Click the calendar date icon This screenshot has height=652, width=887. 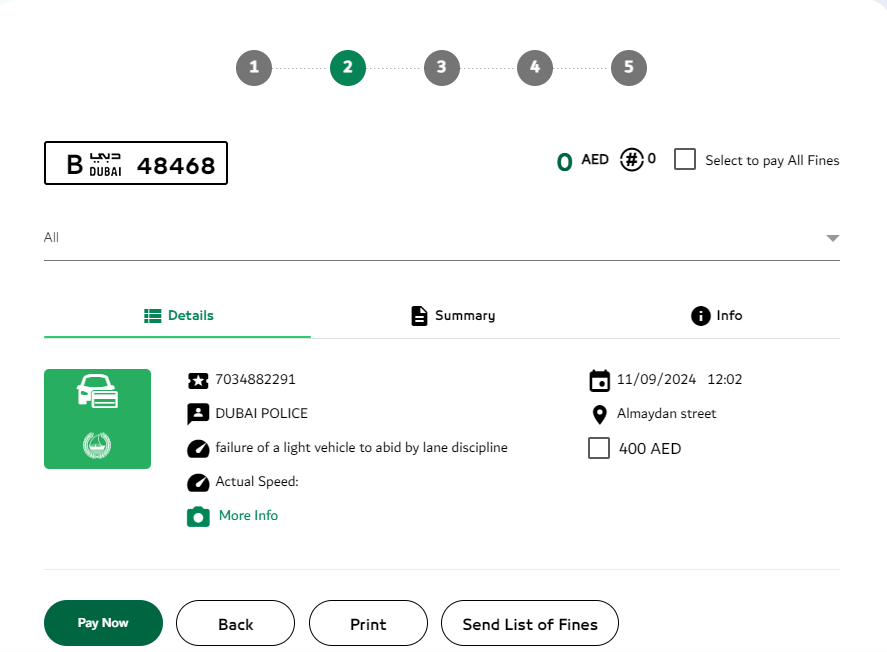click(x=600, y=380)
